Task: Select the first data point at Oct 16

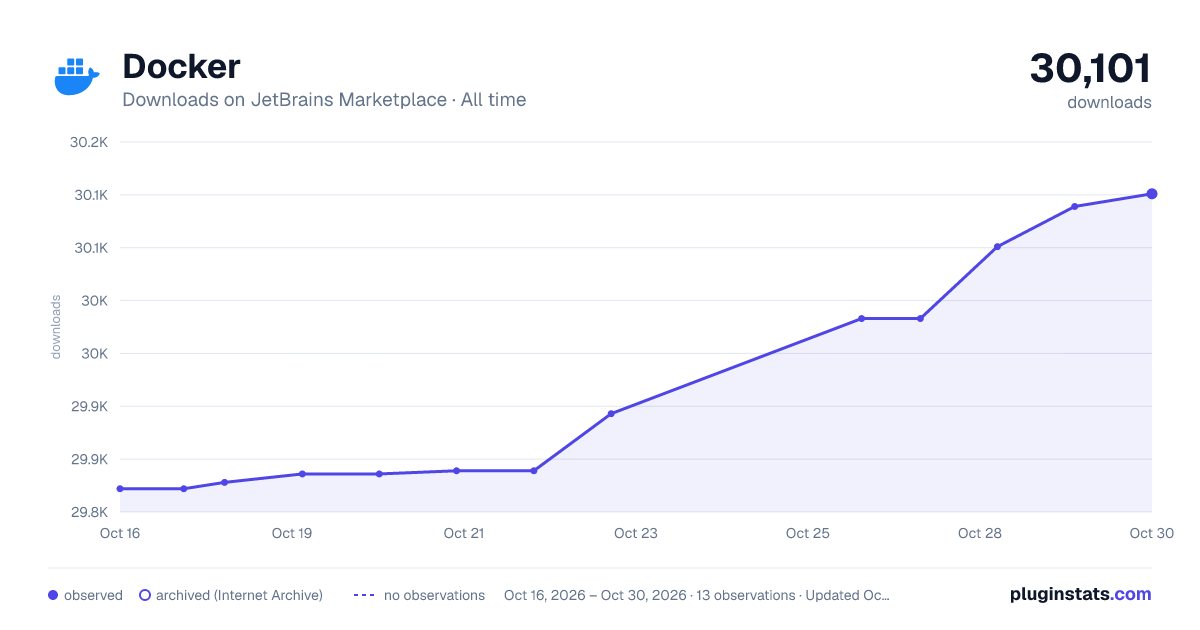Action: tap(120, 489)
